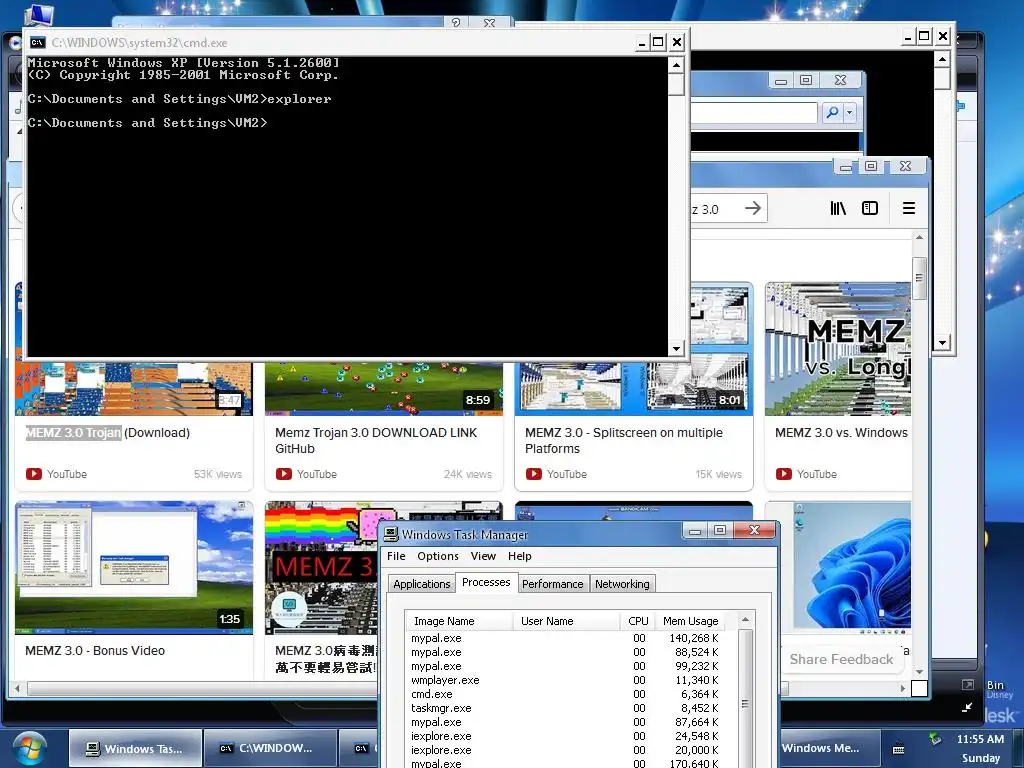Click the keyboard icon in system tray
1024x768 pixels.
899,749
